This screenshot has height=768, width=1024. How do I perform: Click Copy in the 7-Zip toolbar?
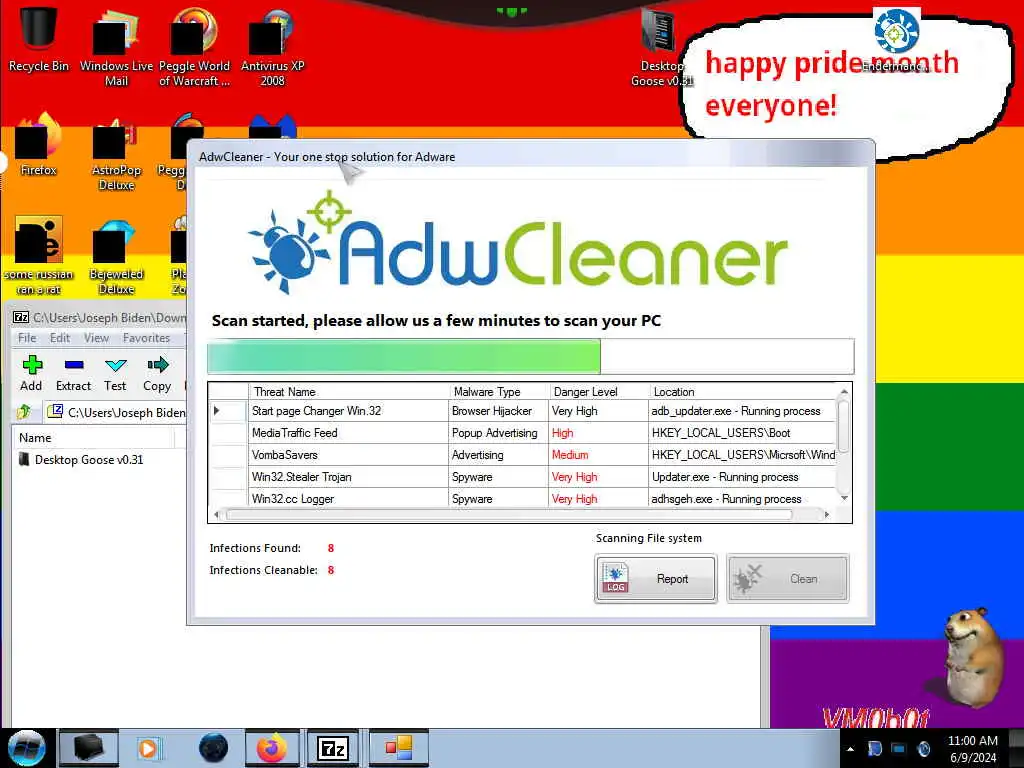(x=157, y=373)
